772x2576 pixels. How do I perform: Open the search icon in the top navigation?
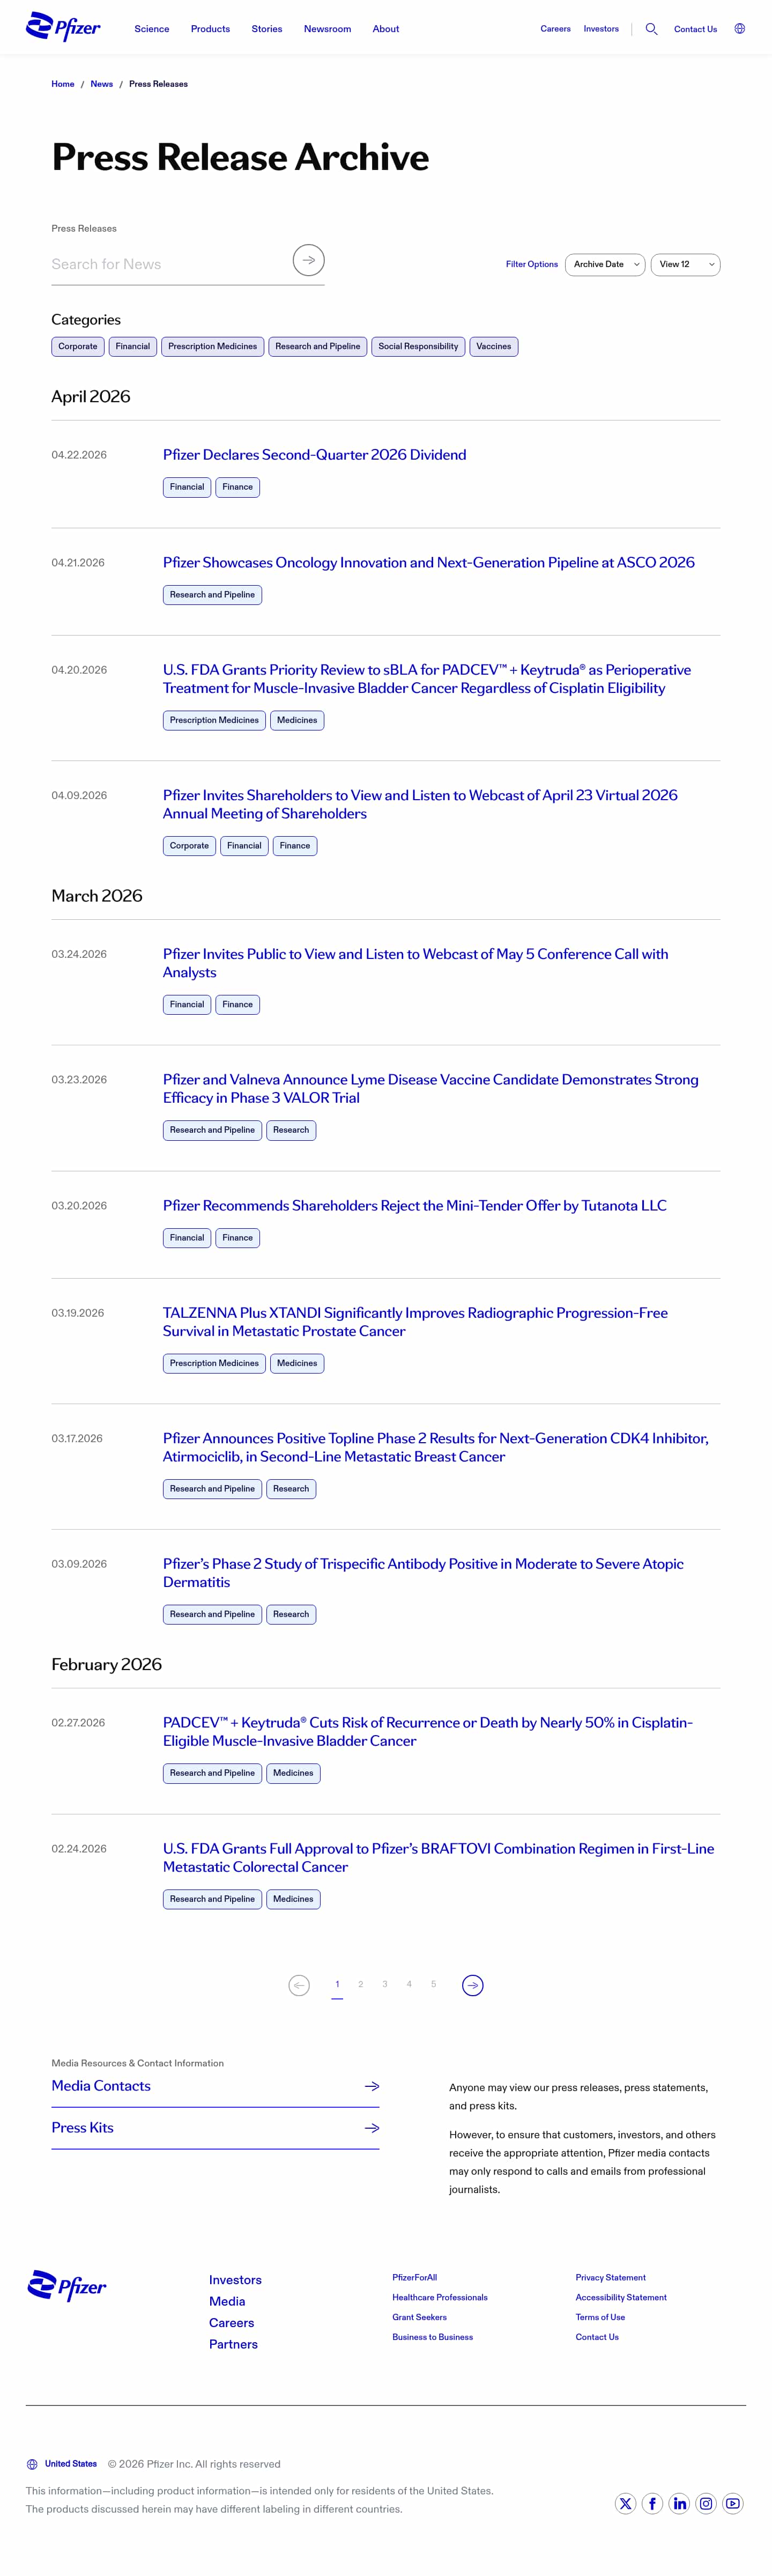651,29
